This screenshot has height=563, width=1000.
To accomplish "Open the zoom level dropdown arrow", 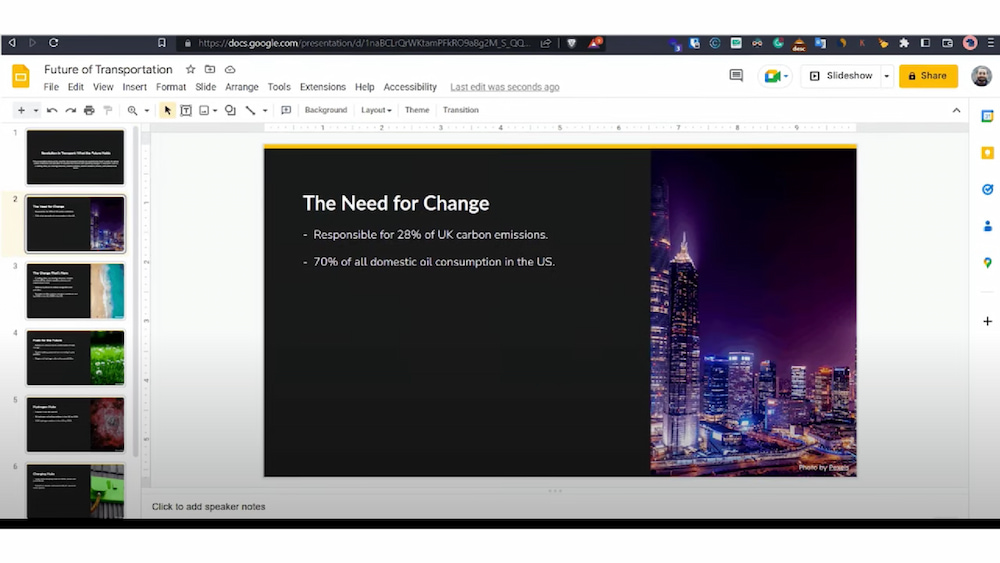I will pos(147,110).
